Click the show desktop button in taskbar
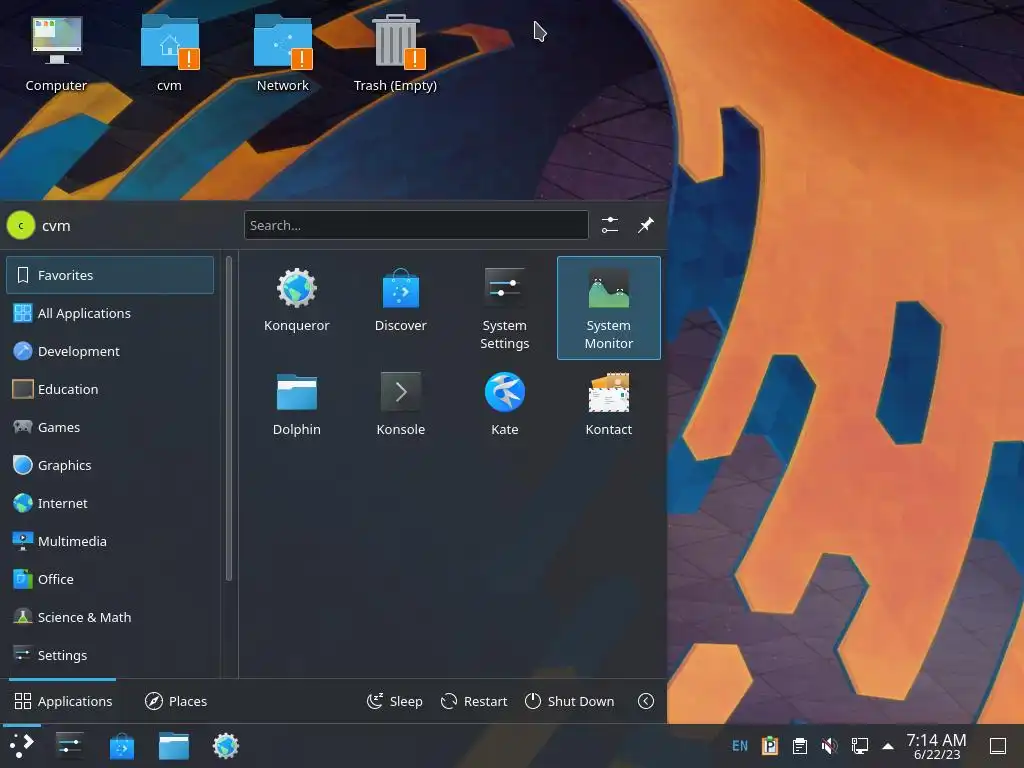 coord(998,745)
